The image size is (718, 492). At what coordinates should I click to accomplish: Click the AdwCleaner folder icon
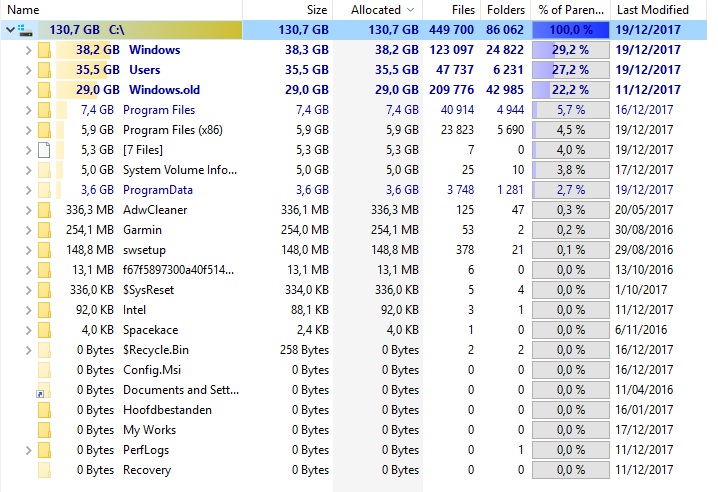(x=44, y=210)
